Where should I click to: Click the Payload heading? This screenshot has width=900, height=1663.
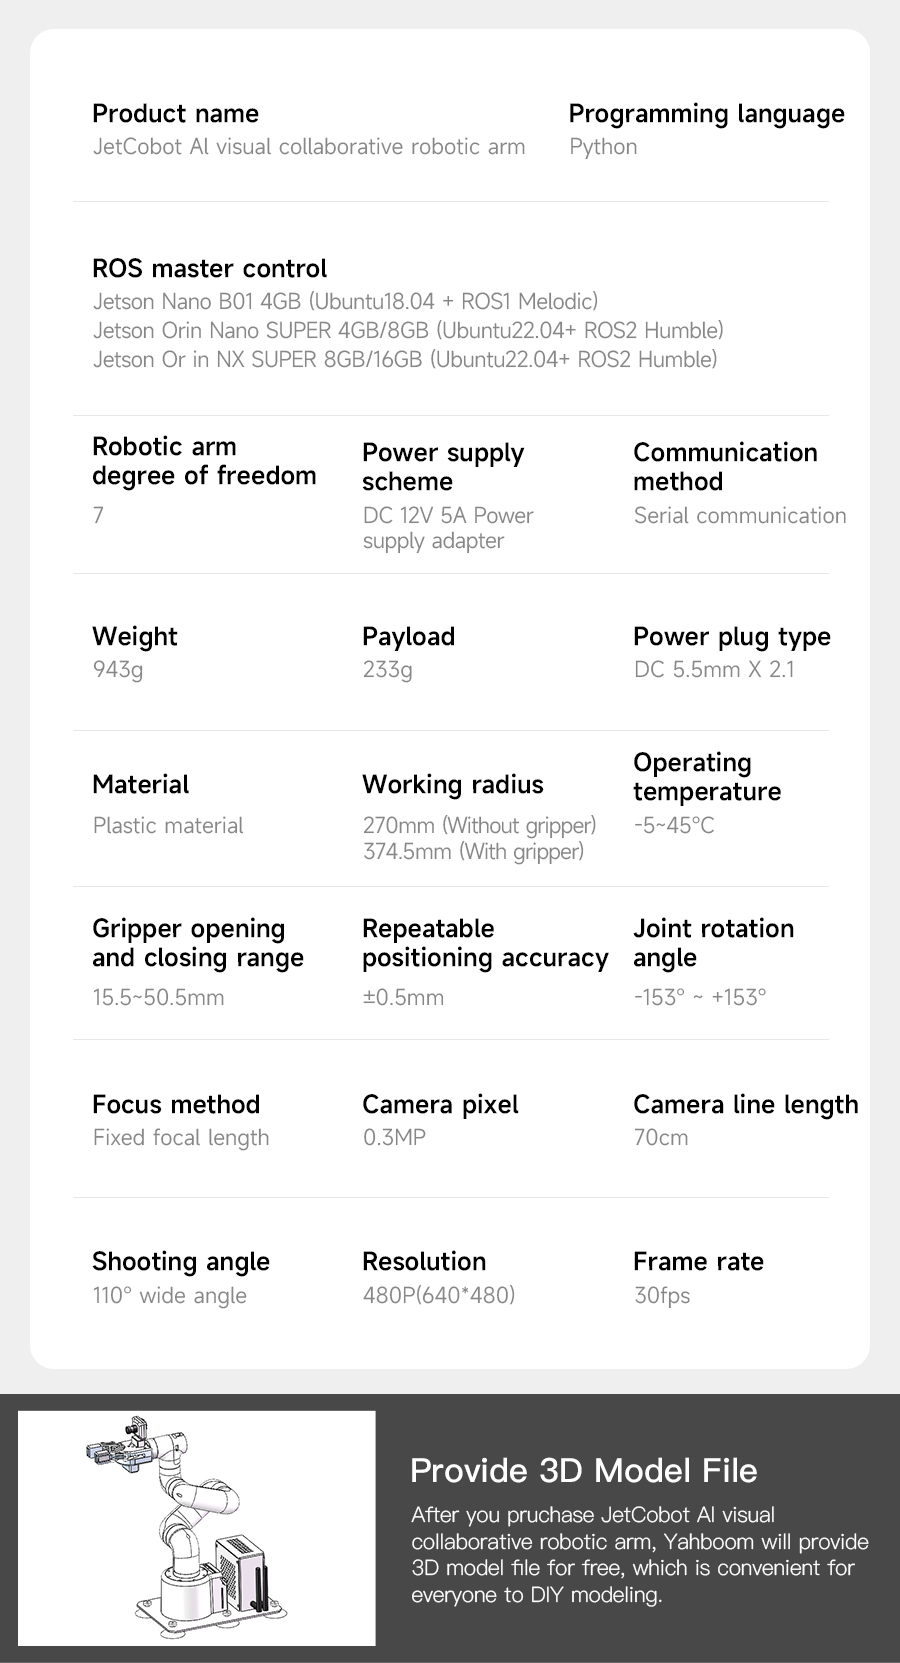pos(408,637)
